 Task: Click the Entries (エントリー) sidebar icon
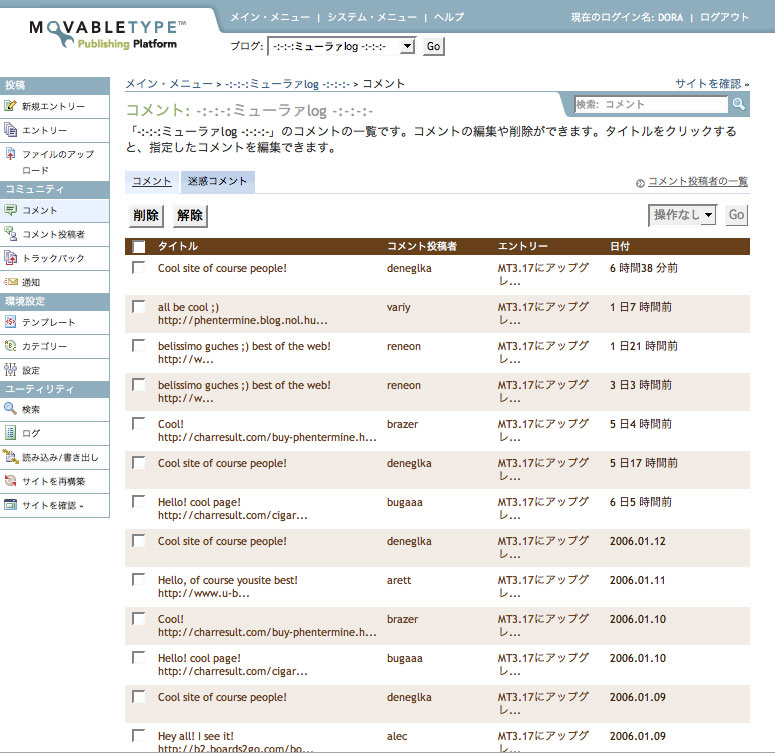click(x=11, y=130)
